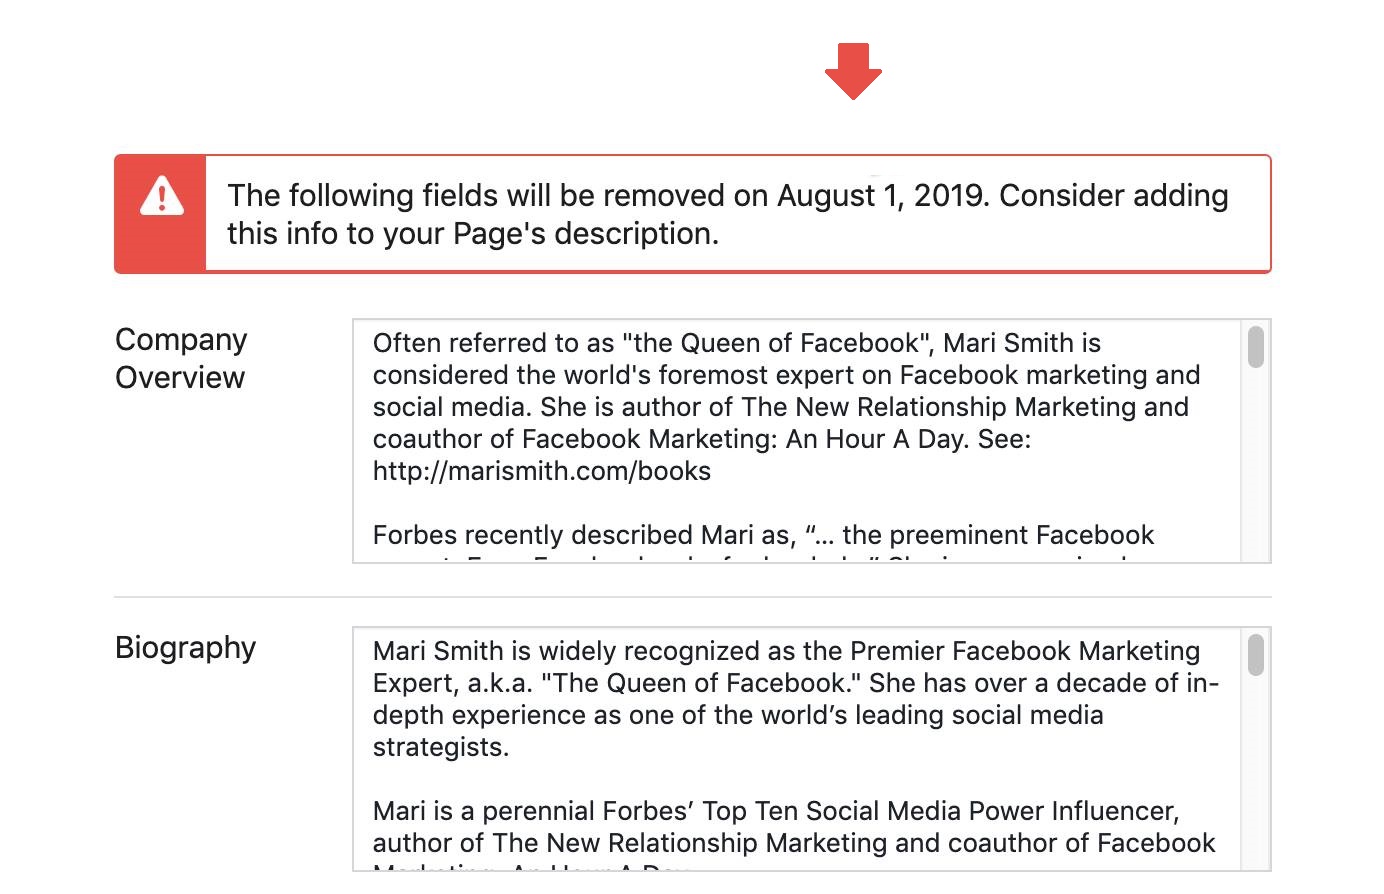The height and width of the screenshot is (894, 1384).
Task: Click the Company Overview field label
Action: (181, 358)
